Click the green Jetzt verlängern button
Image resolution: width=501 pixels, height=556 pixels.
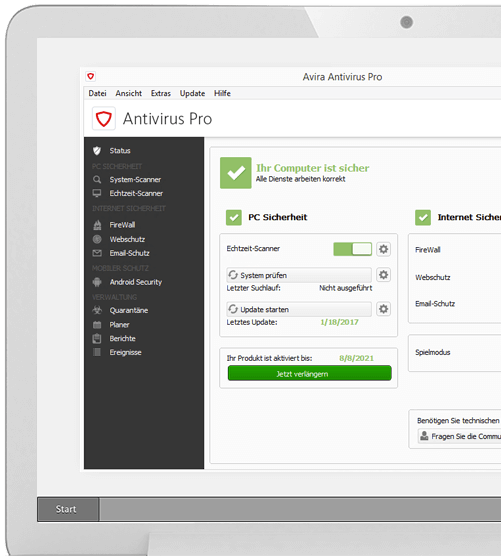310,373
